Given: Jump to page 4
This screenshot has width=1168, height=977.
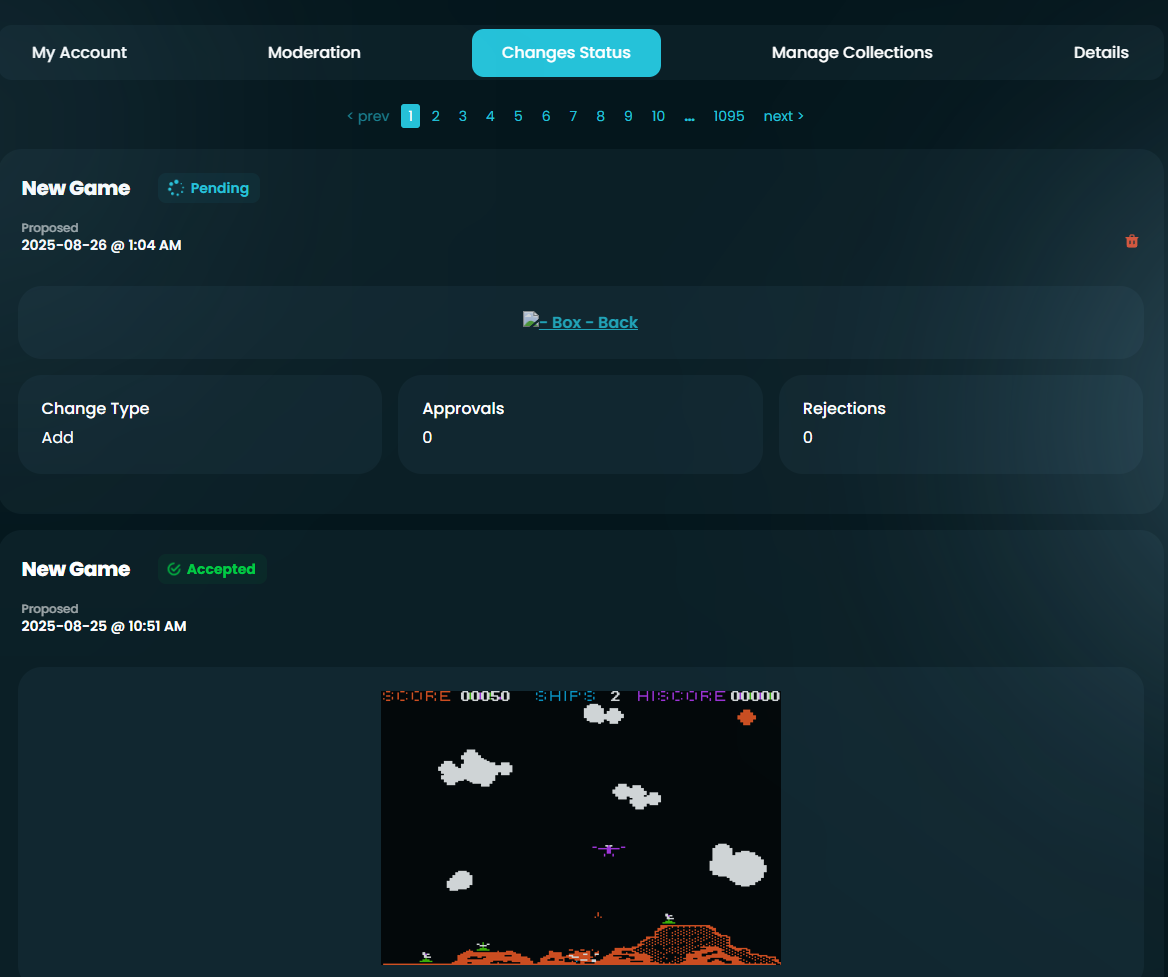Looking at the screenshot, I should (x=490, y=116).
